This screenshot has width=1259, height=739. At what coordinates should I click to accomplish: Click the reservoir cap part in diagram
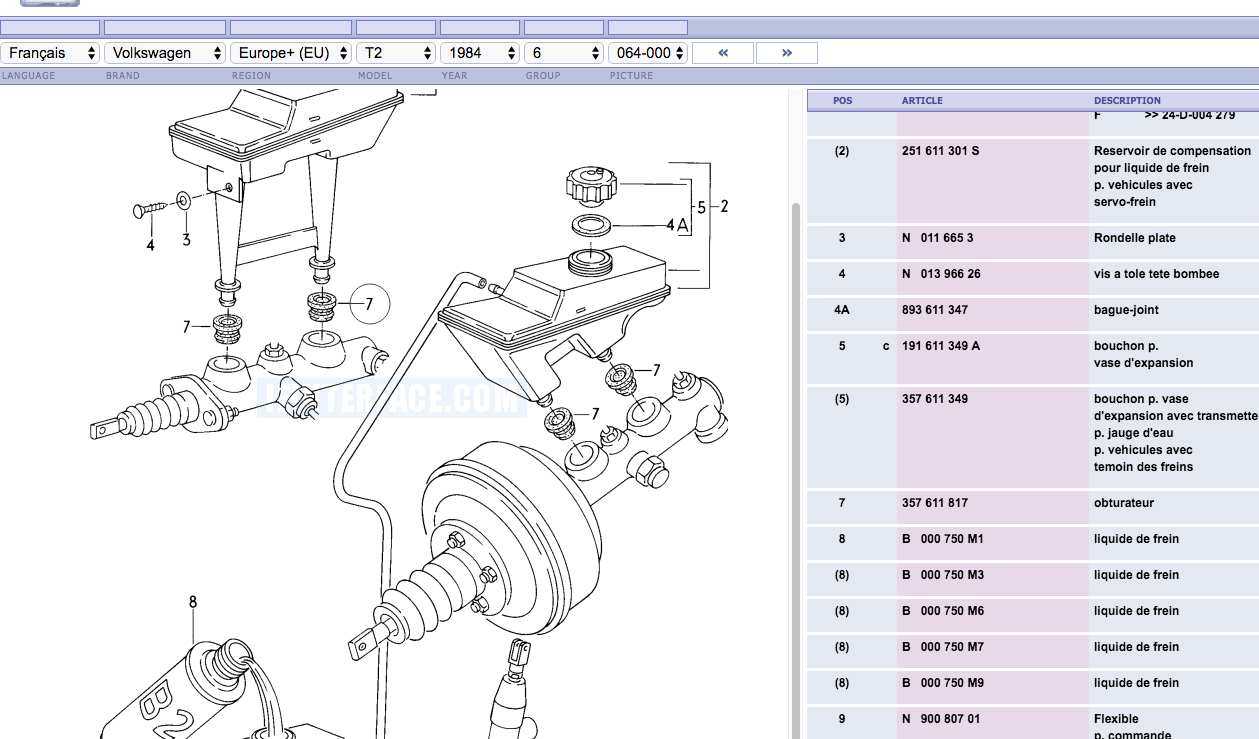pyautogui.click(x=591, y=185)
